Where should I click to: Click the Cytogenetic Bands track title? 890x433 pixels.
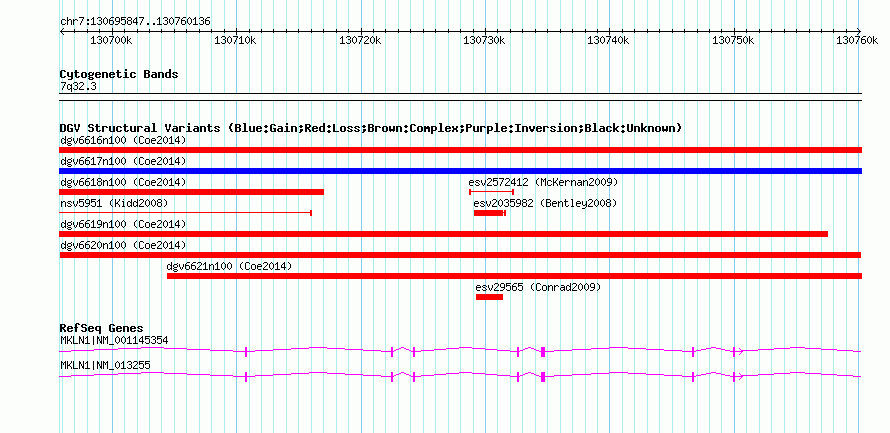pyautogui.click(x=119, y=74)
